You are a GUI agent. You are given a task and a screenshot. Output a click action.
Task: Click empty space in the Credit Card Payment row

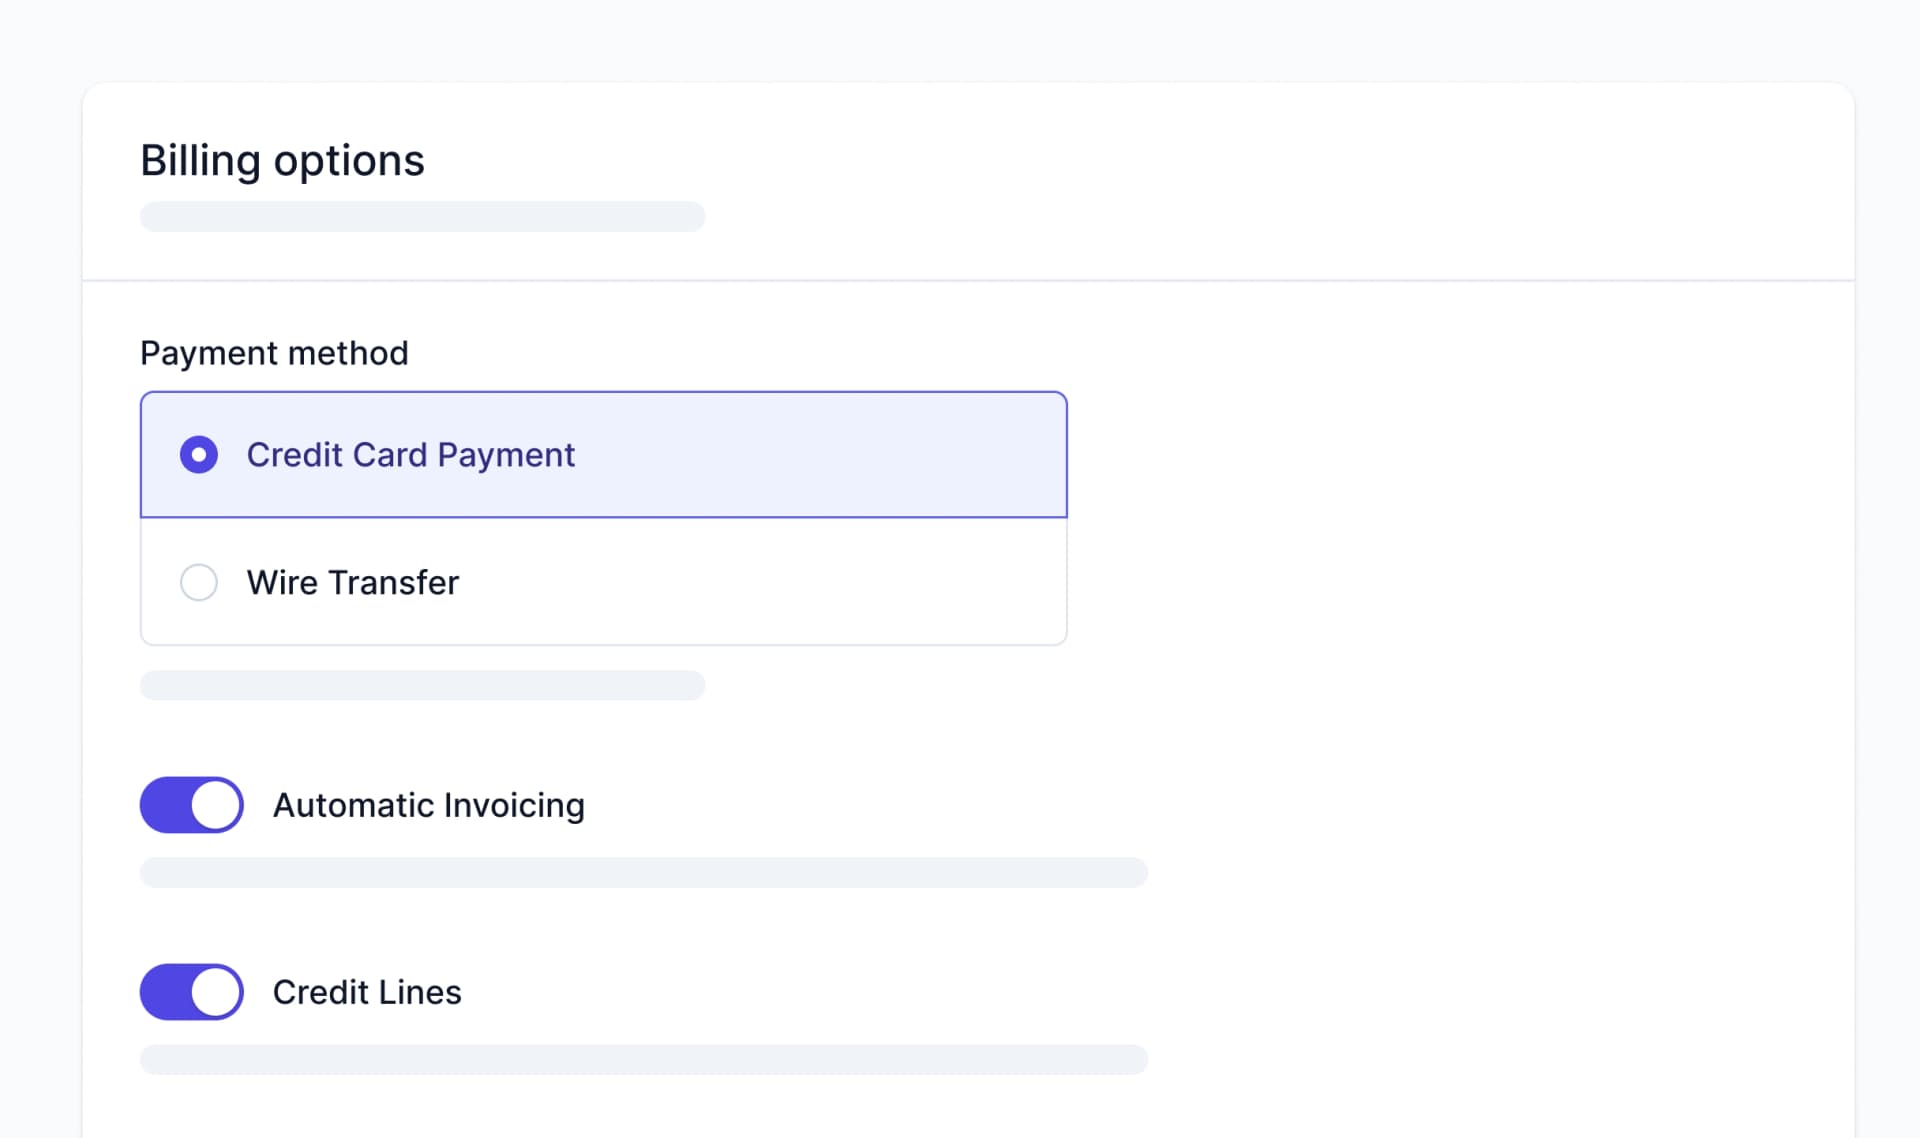820,455
